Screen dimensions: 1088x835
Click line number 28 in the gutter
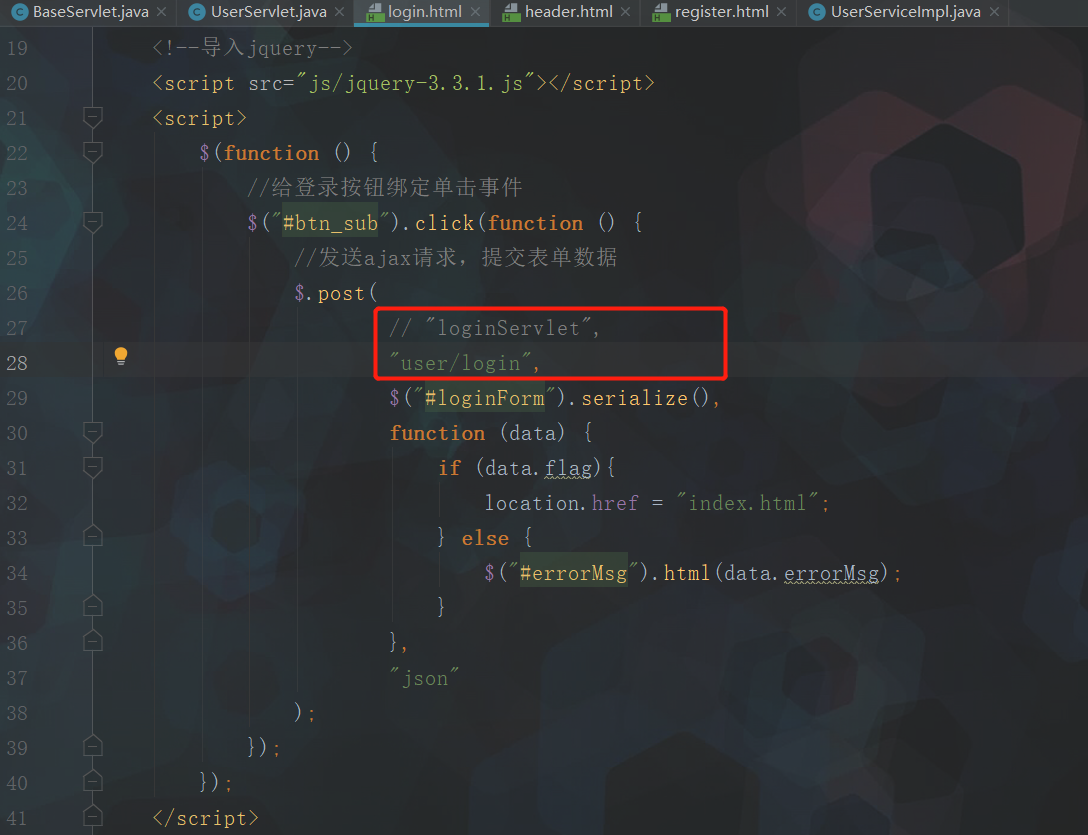click(x=17, y=363)
